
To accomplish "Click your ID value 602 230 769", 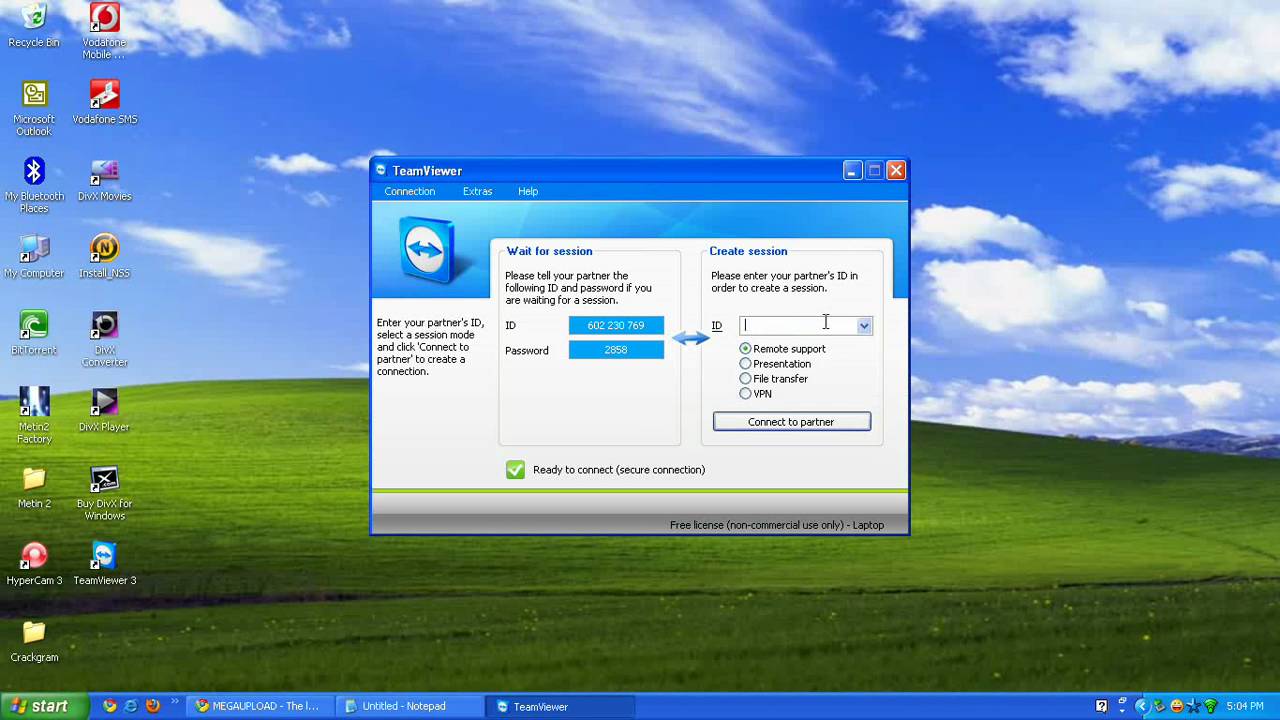I will tap(616, 325).
